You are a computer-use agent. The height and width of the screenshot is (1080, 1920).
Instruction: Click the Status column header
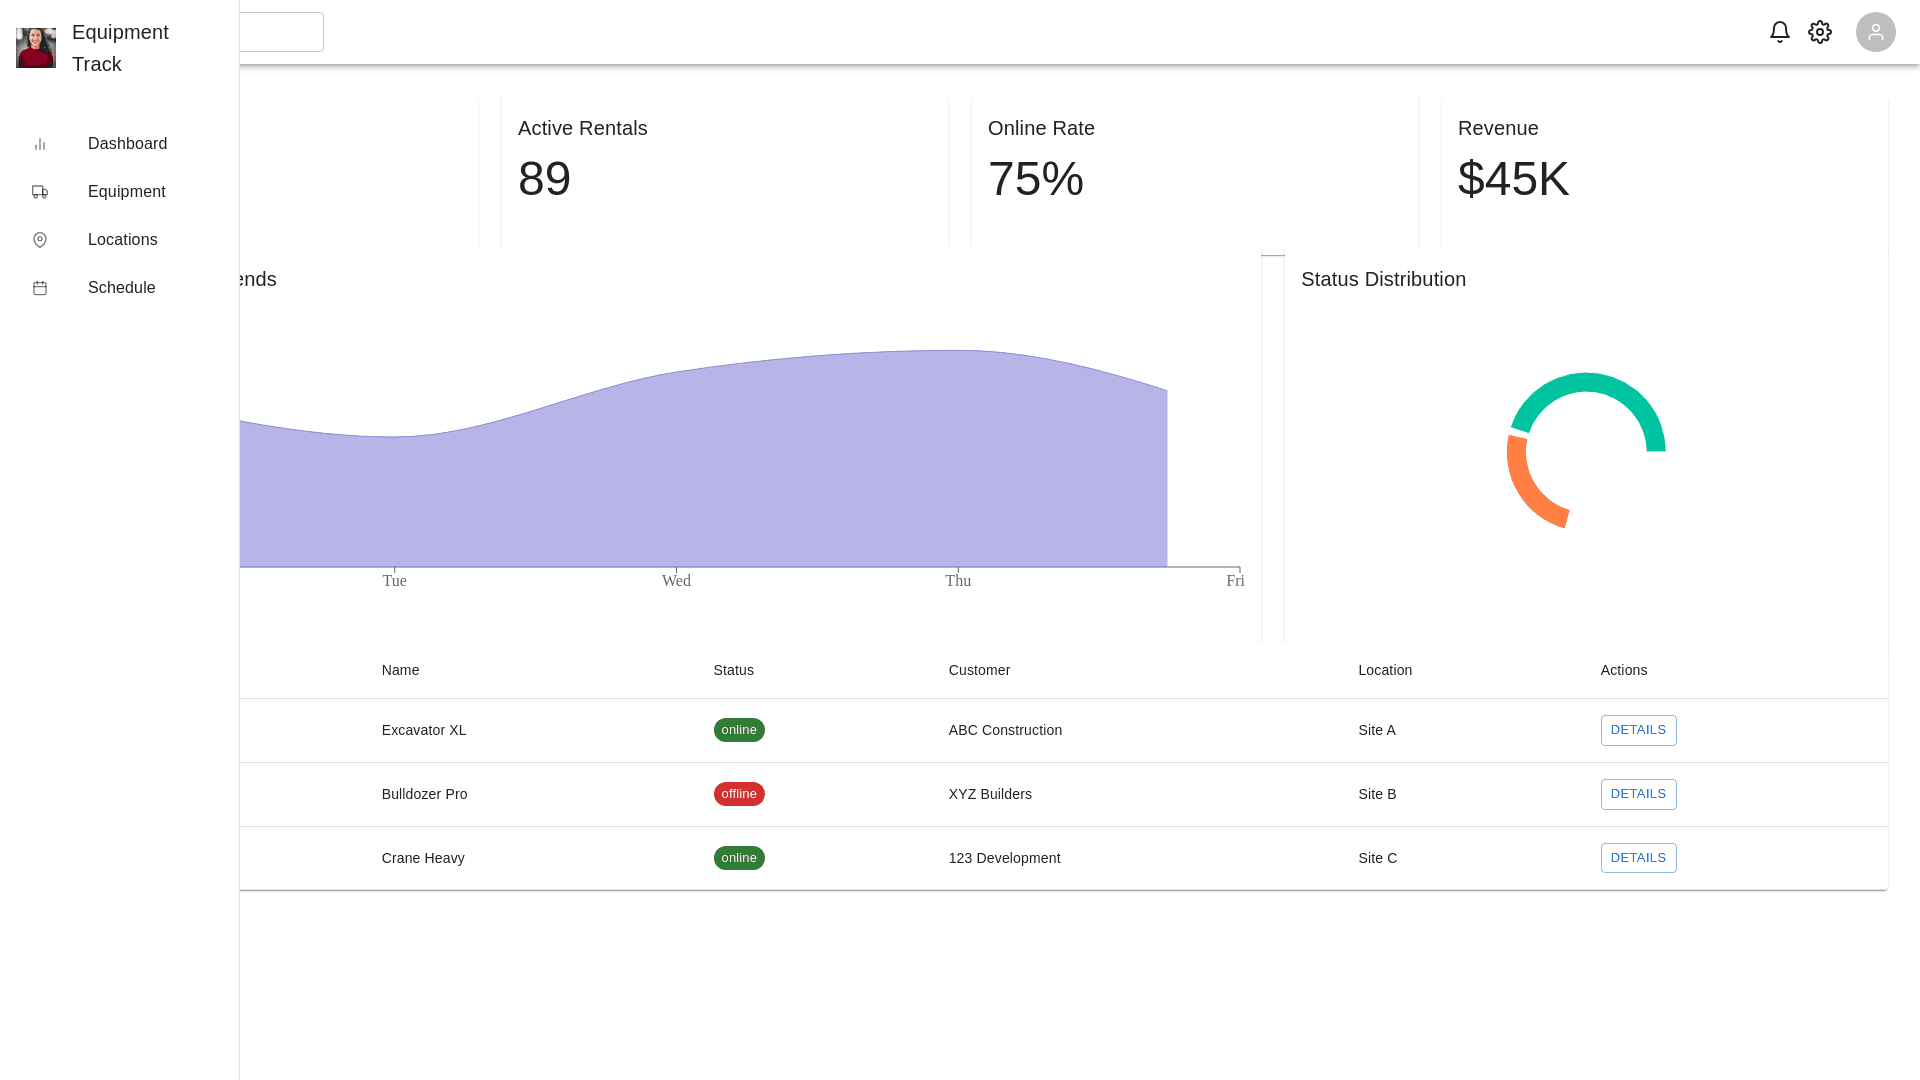pos(733,670)
